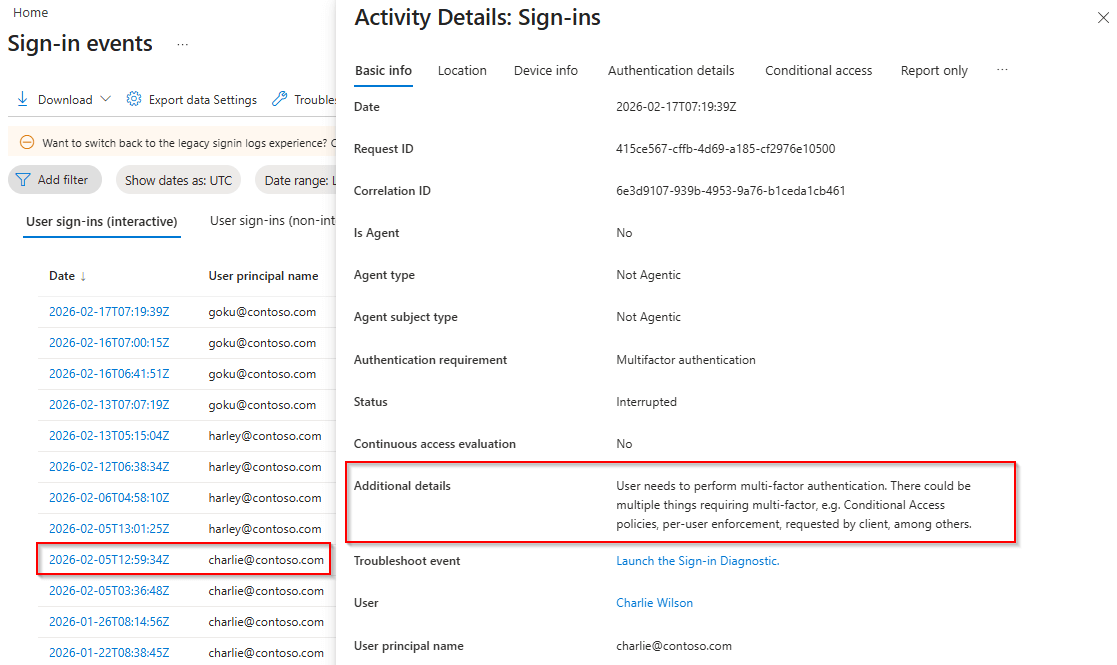Screen dimensions: 1117x665
Task: Click the Export data Settings gear icon
Action: pos(133,99)
